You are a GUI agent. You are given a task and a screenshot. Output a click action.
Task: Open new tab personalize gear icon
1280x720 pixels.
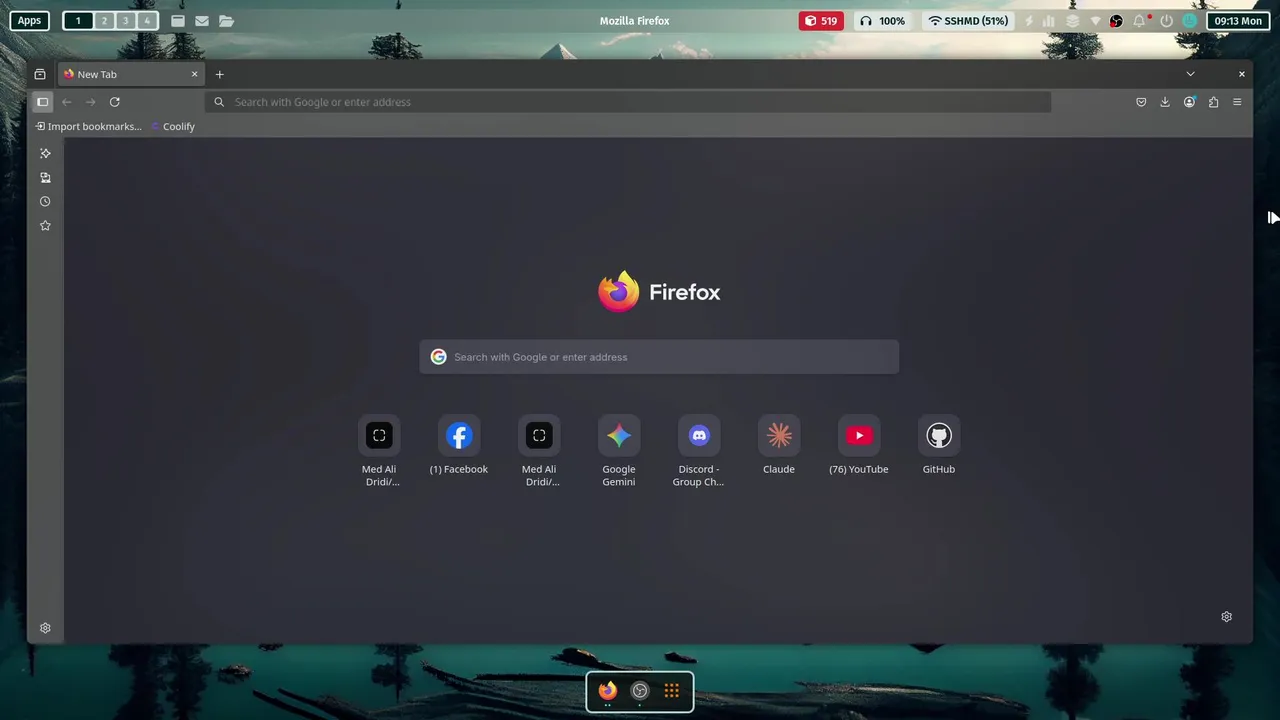[1226, 617]
